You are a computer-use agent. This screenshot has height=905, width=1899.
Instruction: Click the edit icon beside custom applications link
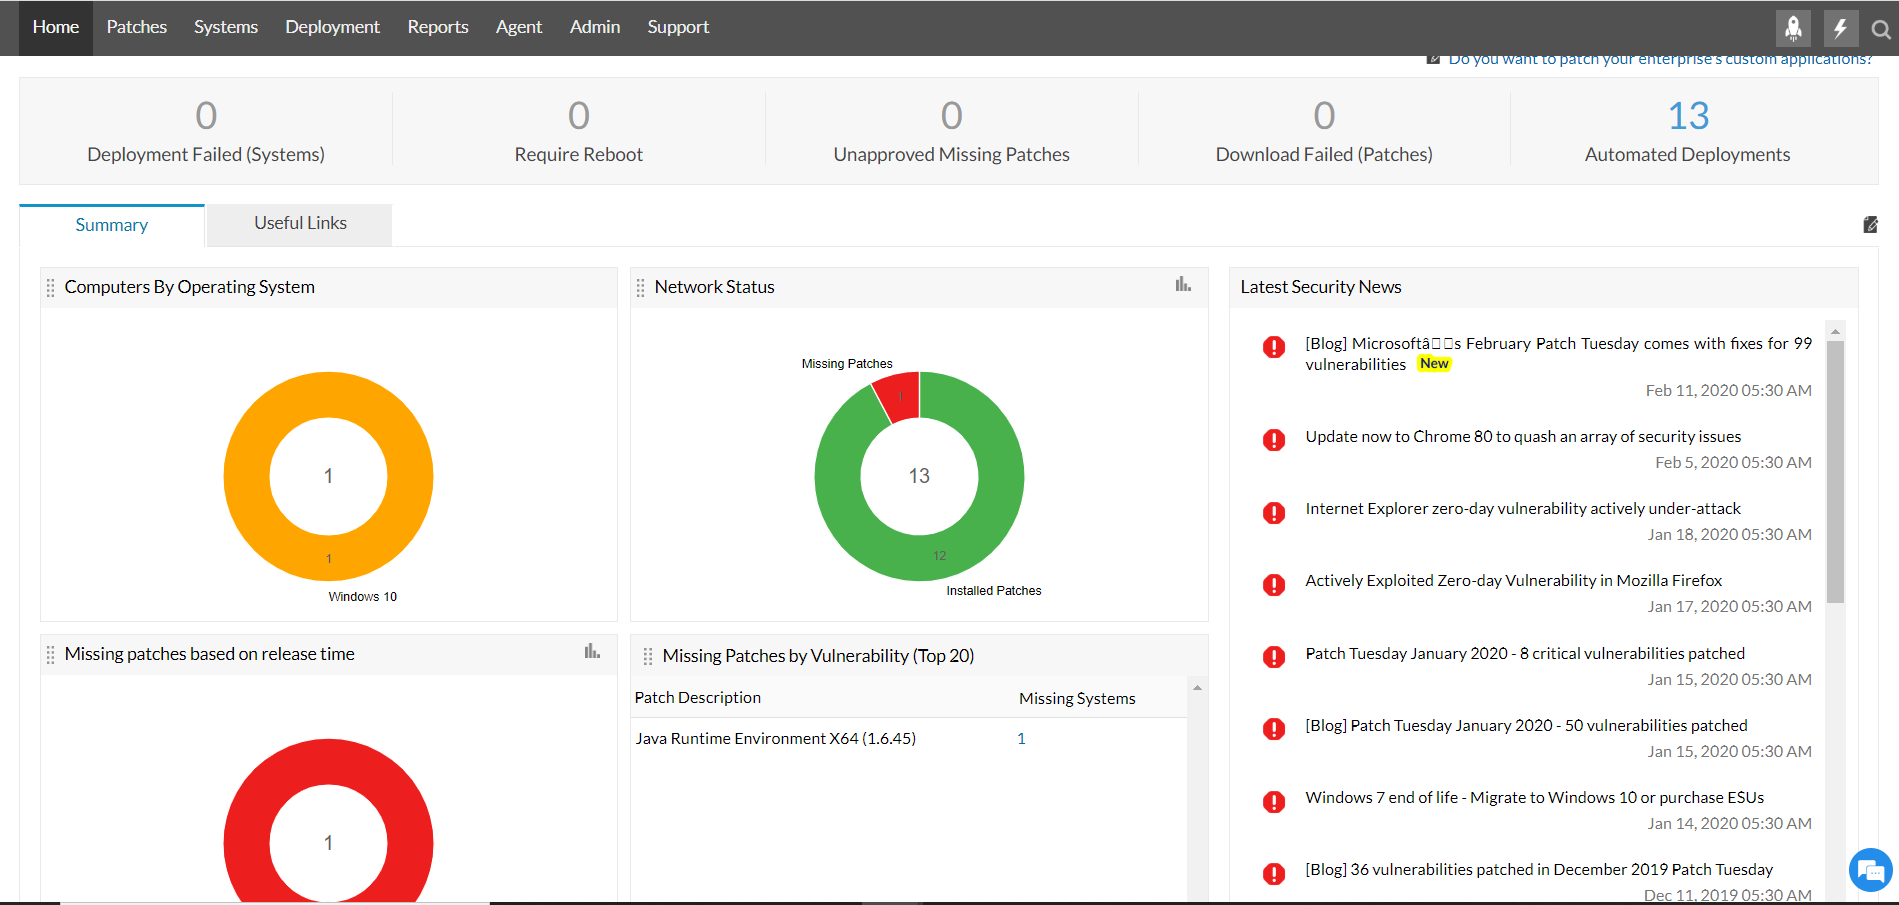(1433, 60)
